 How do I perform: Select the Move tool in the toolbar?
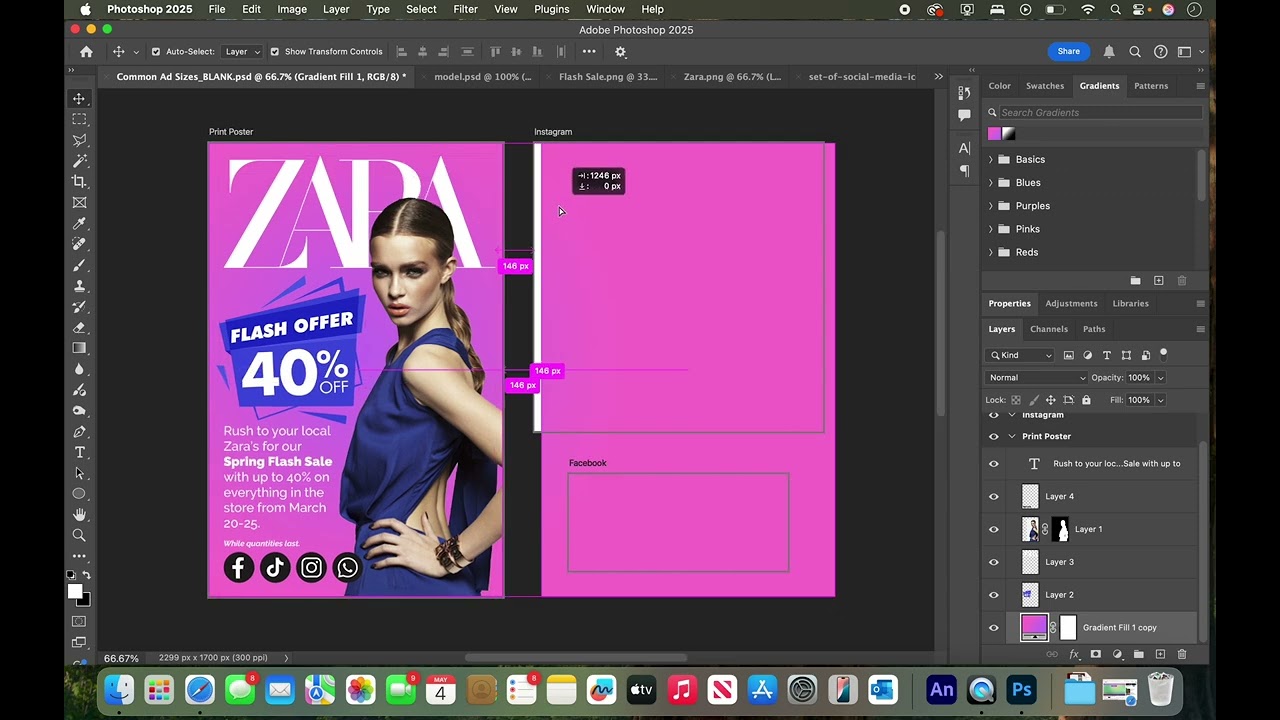click(x=79, y=98)
